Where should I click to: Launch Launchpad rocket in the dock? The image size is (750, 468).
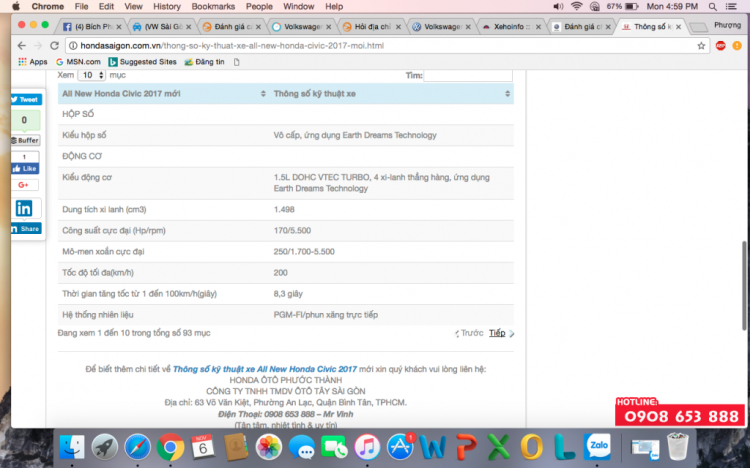click(104, 447)
